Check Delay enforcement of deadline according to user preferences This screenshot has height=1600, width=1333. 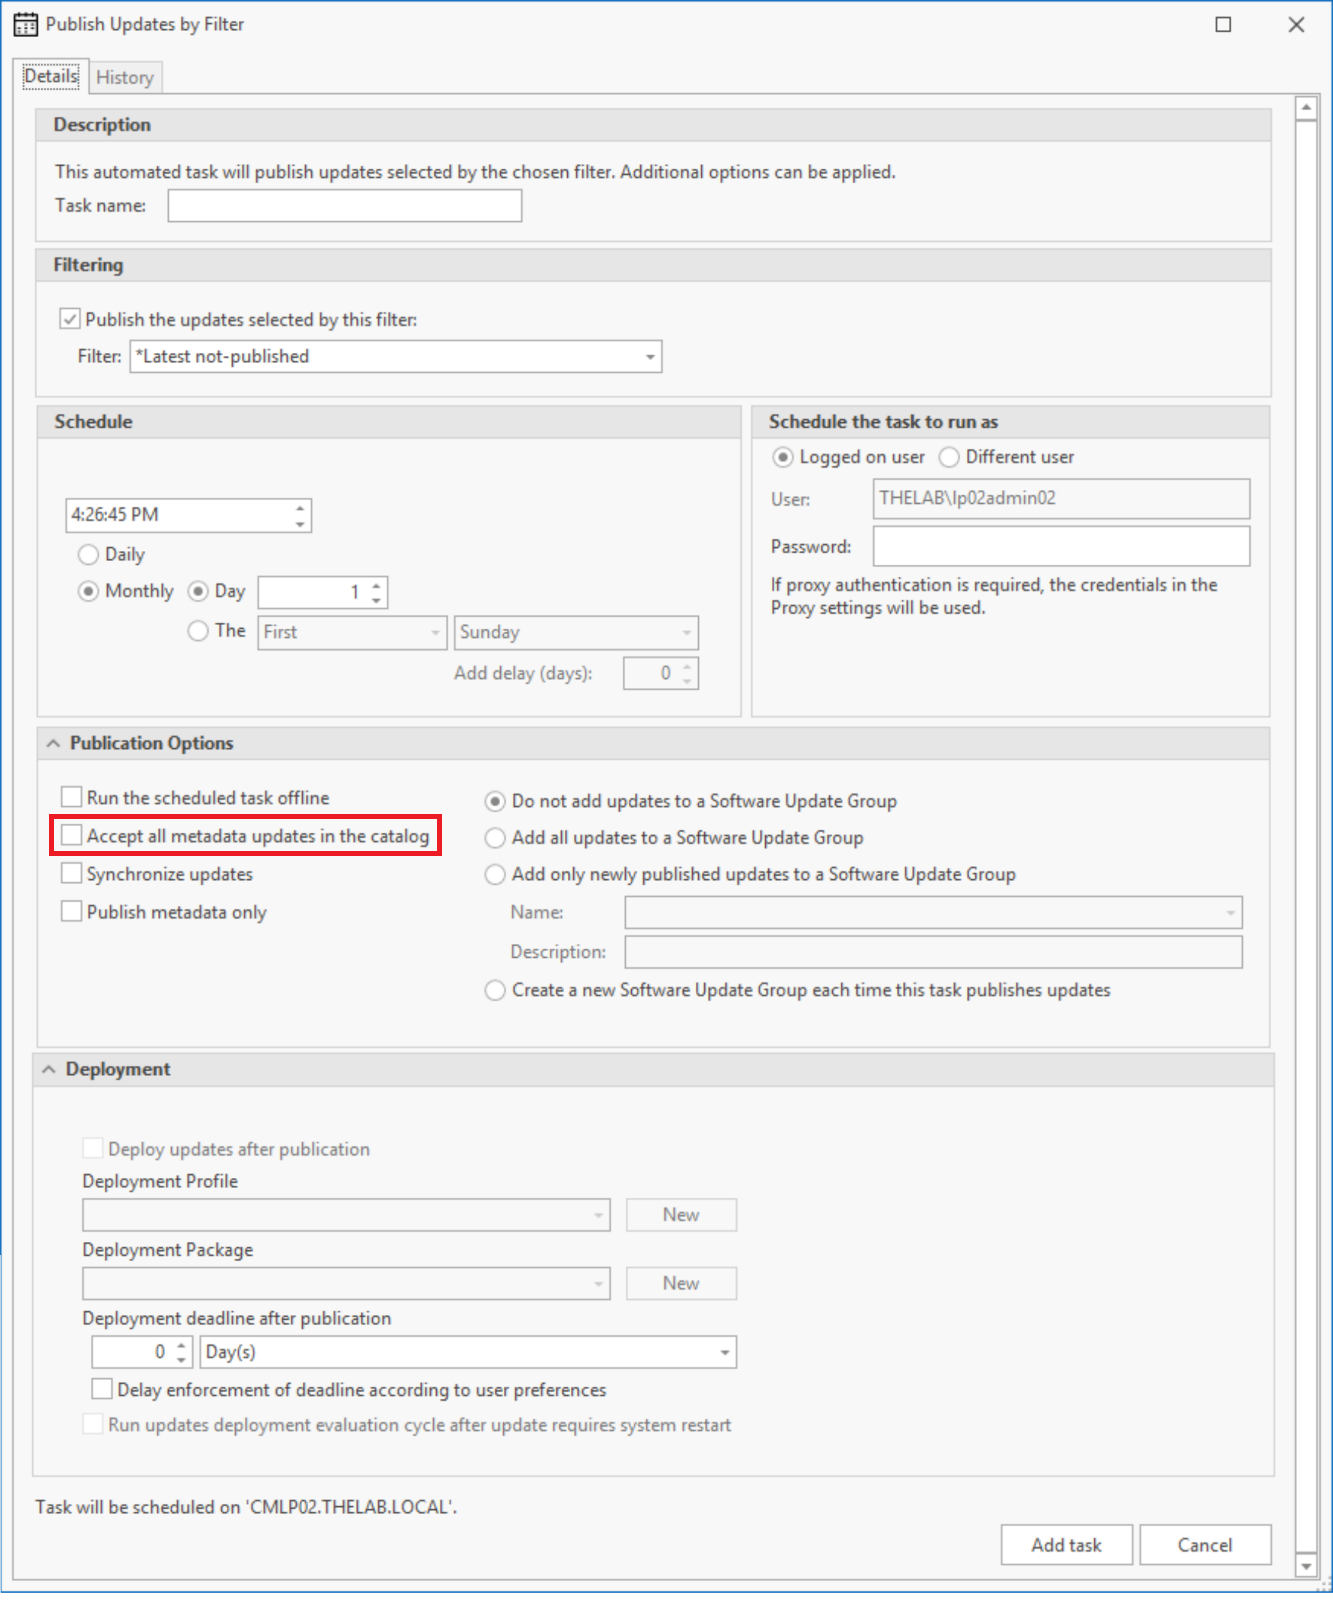102,1389
